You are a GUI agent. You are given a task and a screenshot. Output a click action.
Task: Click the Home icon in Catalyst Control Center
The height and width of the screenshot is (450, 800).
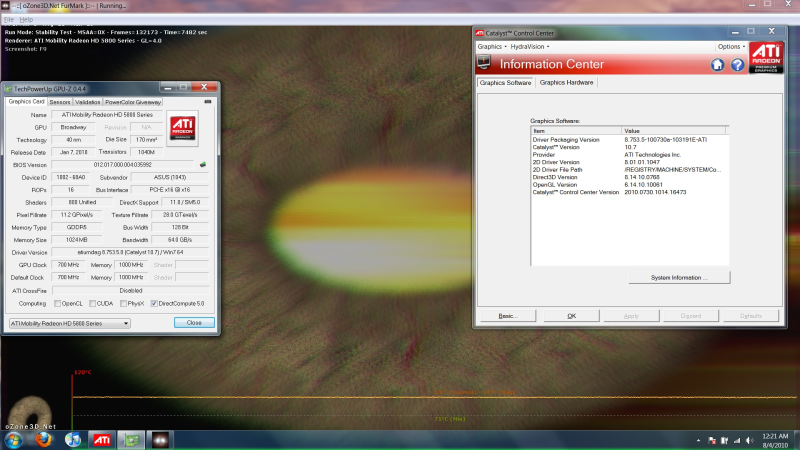(x=717, y=65)
